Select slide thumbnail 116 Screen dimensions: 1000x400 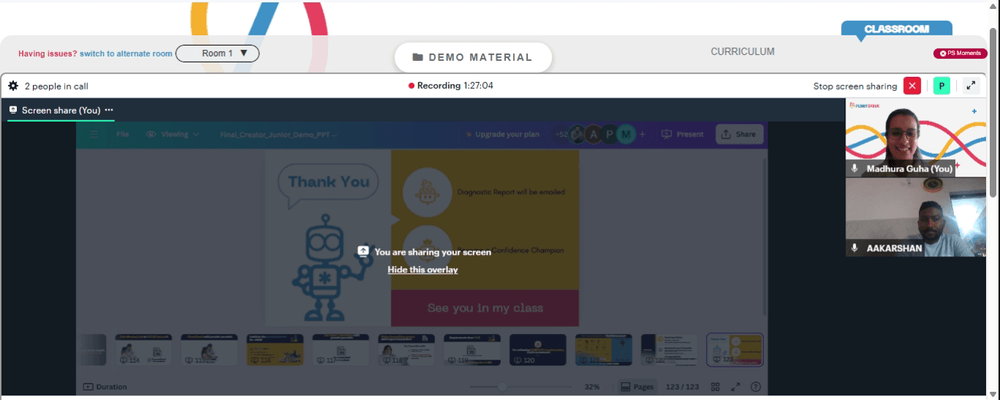(x=275, y=350)
